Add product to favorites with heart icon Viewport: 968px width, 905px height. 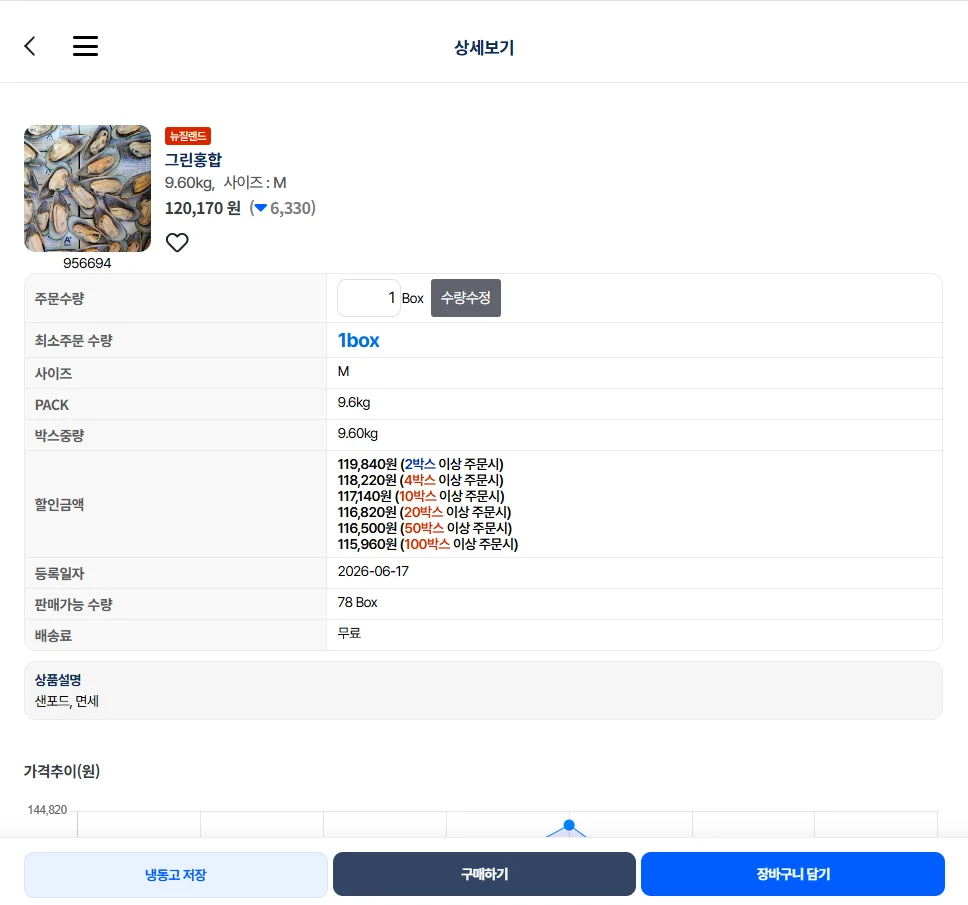pyautogui.click(x=177, y=243)
